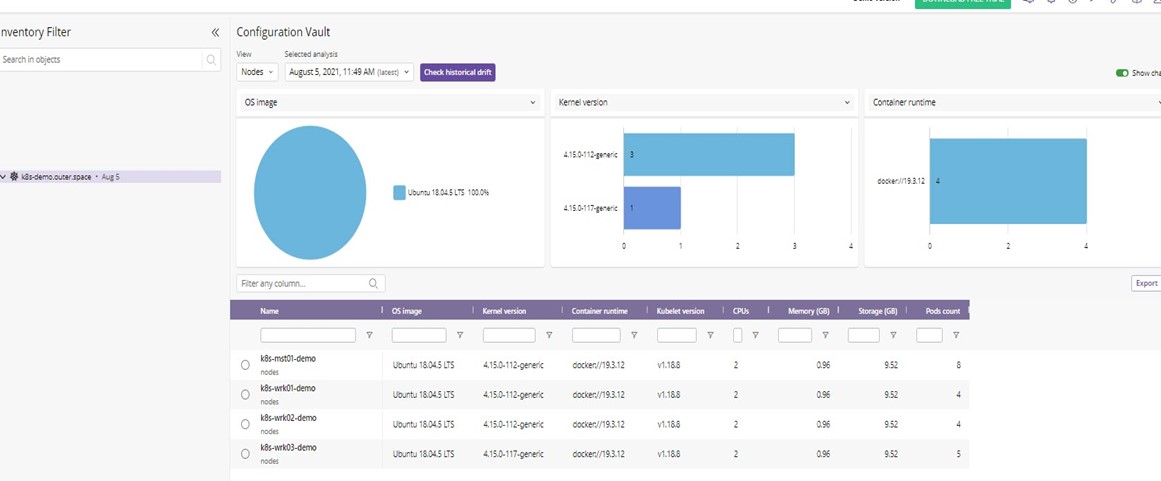Click the Configuration Vault heading
Image resolution: width=1161 pixels, height=481 pixels.
coord(284,32)
